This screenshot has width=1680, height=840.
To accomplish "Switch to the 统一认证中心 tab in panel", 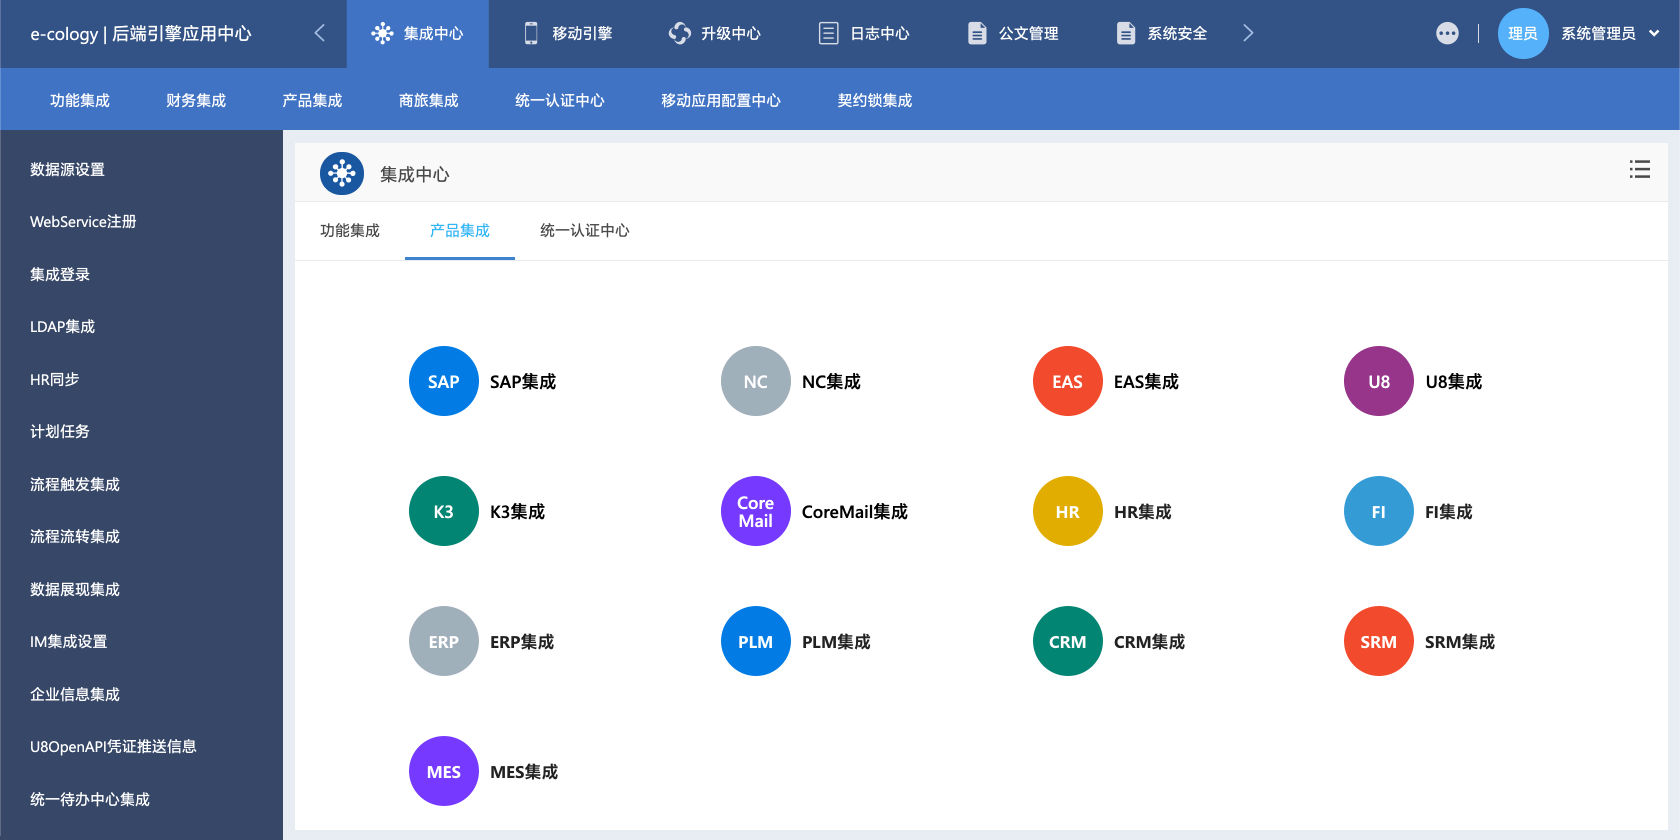I will [x=585, y=230].
